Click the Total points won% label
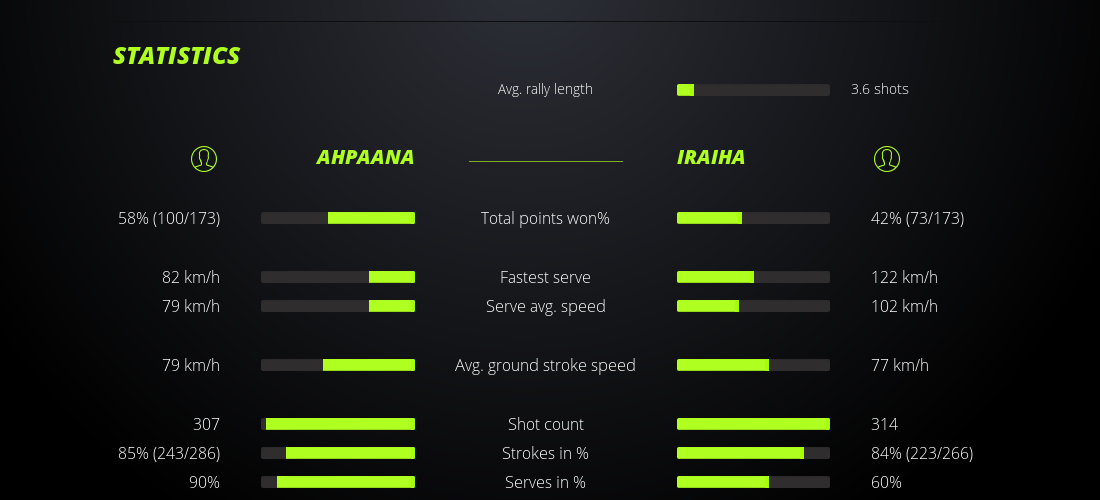The width and height of the screenshot is (1100, 500). tap(545, 218)
